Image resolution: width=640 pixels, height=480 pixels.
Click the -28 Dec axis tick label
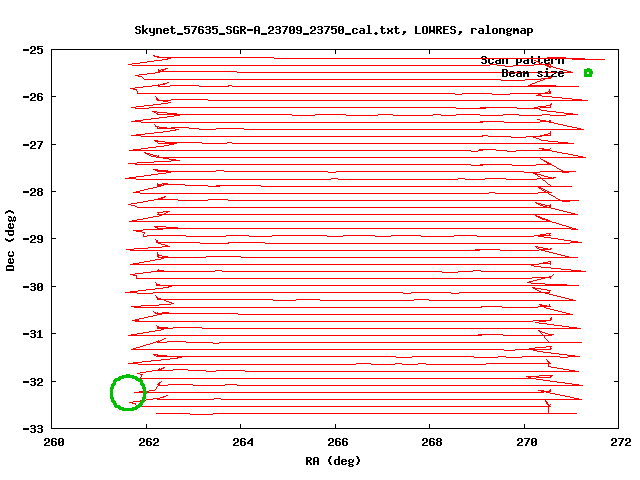pyautogui.click(x=33, y=192)
